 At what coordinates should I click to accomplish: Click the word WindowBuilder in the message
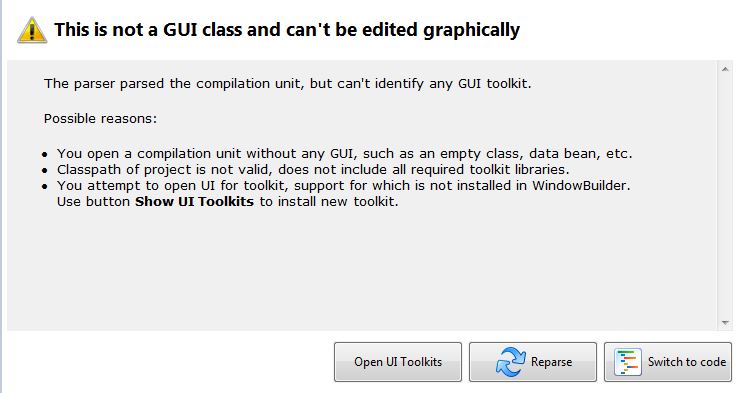click(580, 185)
